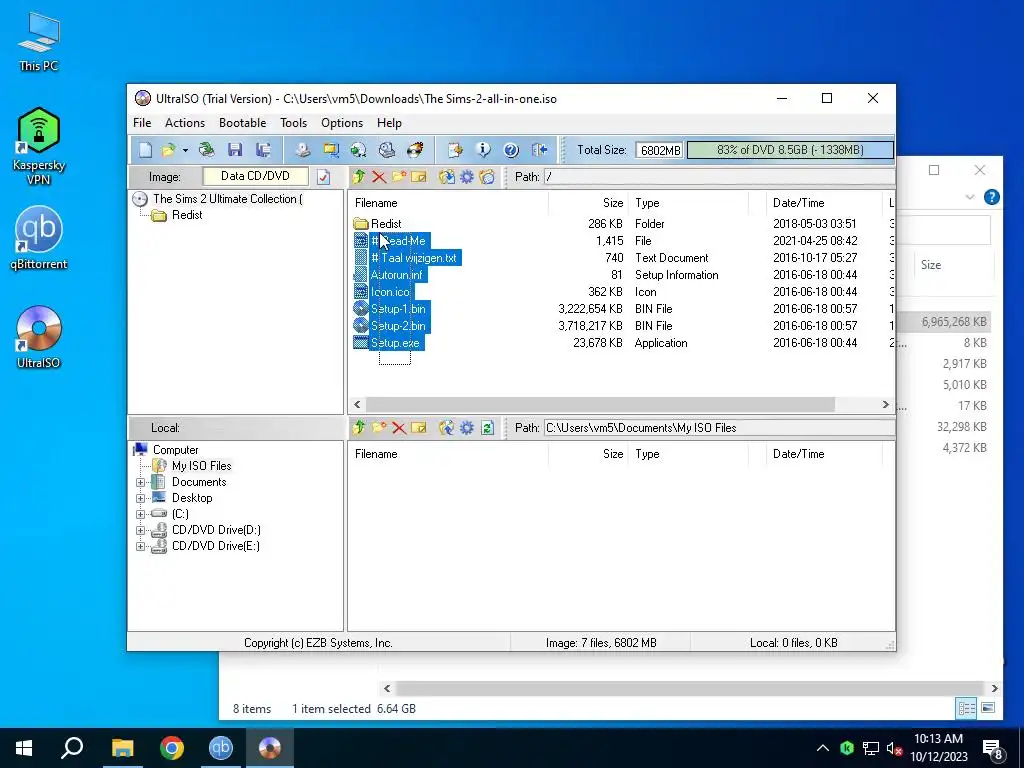The width and height of the screenshot is (1024, 768).
Task: Select The Sims 2 Ultimate Collection tree root
Action: tap(227, 199)
